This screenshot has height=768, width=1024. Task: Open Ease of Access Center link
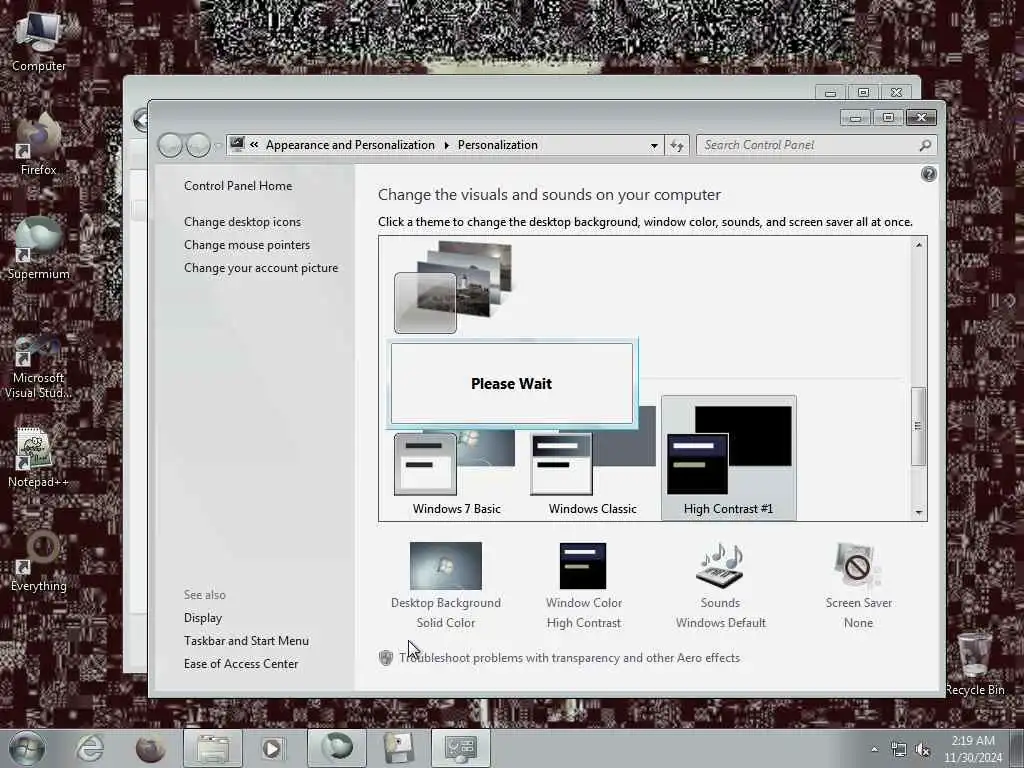tap(241, 664)
